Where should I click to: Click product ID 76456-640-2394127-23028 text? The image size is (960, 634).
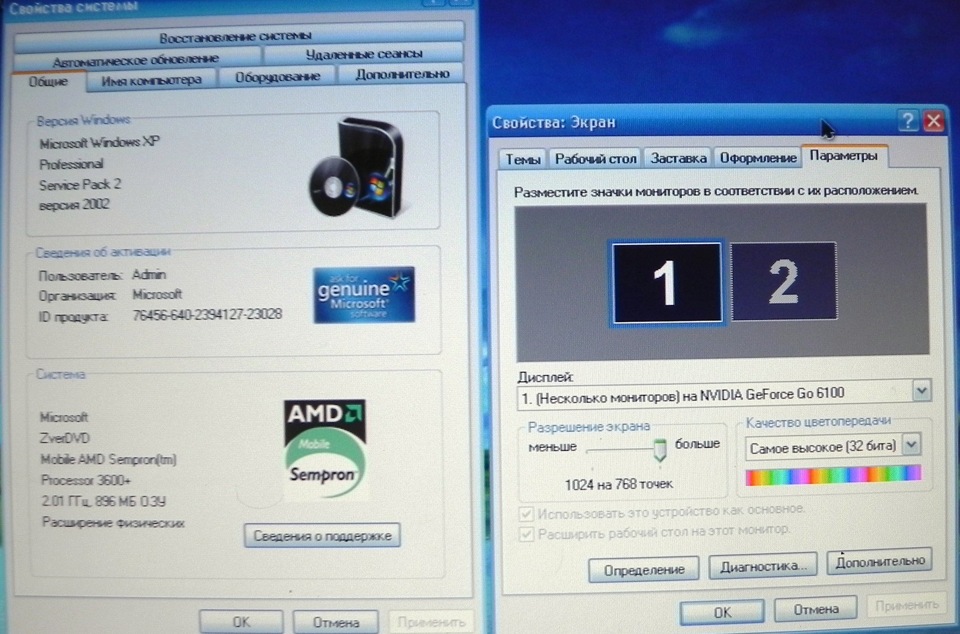pyautogui.click(x=207, y=315)
